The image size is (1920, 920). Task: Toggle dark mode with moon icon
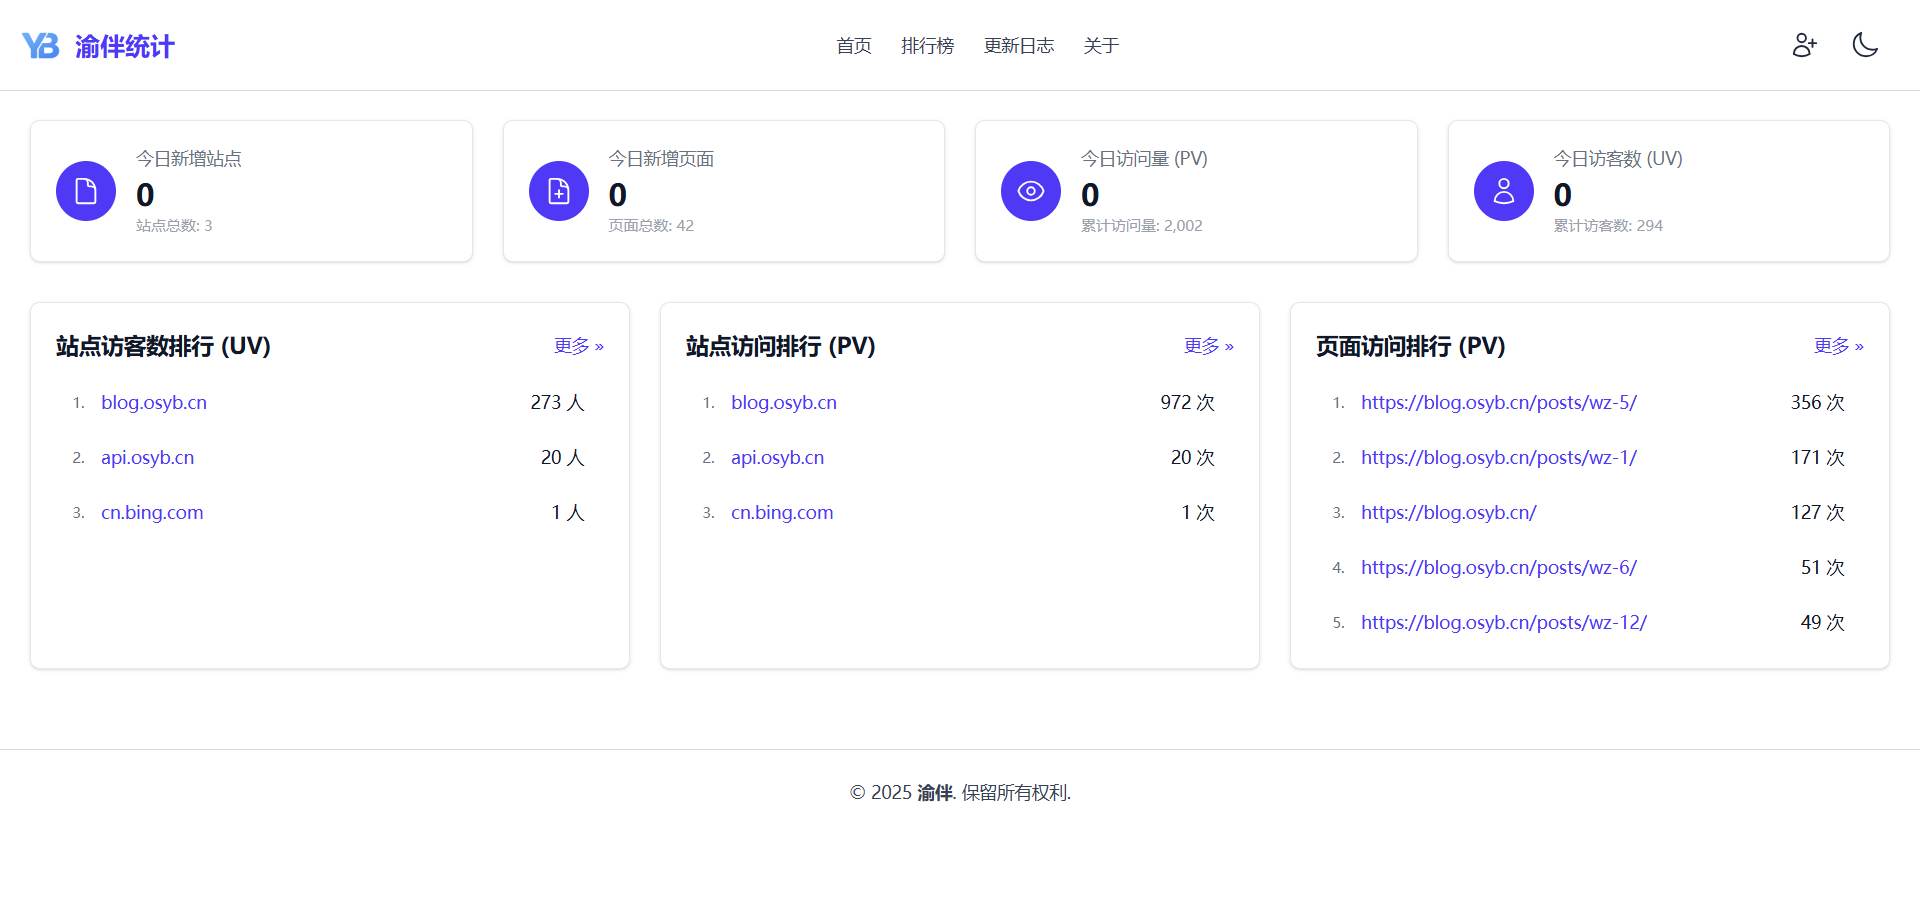click(x=1865, y=45)
